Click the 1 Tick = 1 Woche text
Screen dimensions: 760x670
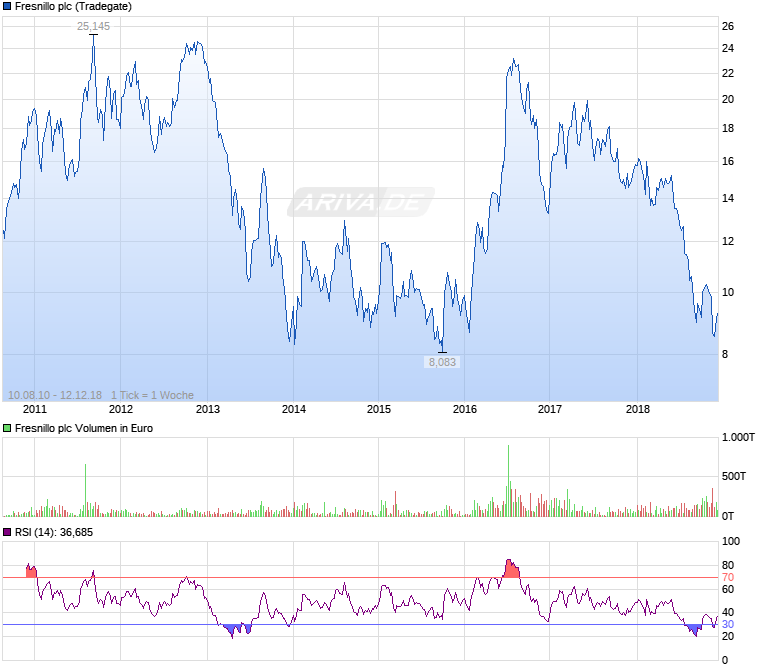152,395
